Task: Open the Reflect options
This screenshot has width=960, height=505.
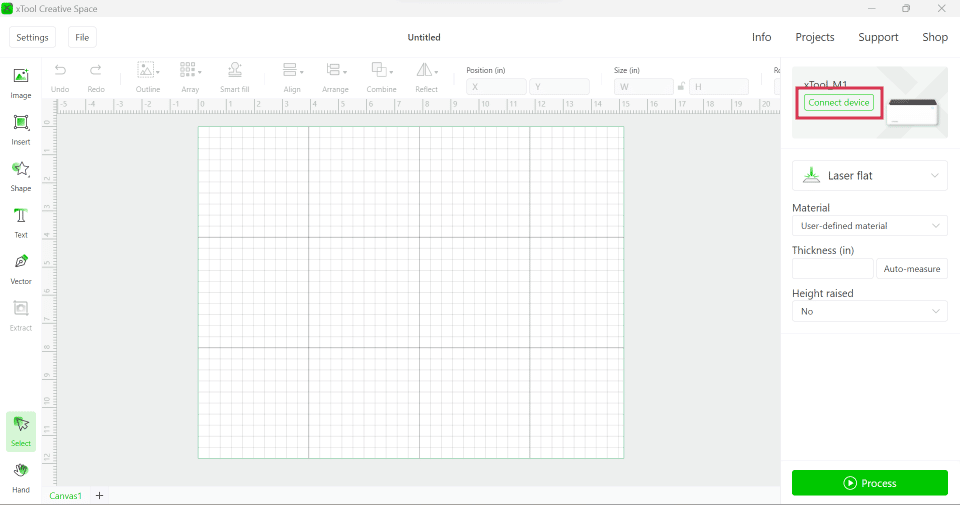Action: [426, 78]
